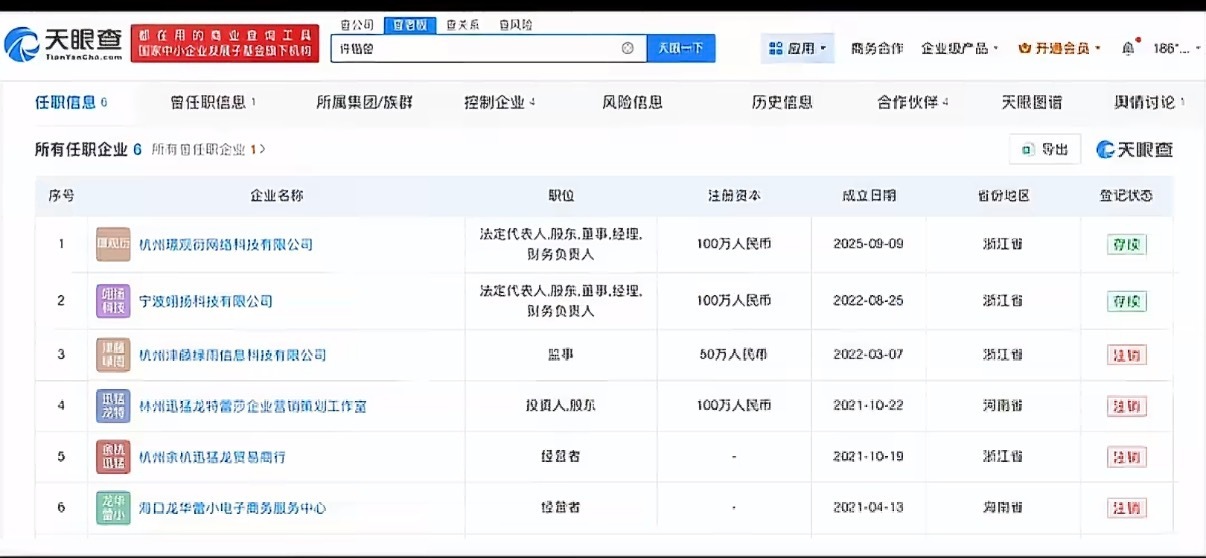Click the 导出 export button
1206x558 pixels.
(x=1045, y=150)
